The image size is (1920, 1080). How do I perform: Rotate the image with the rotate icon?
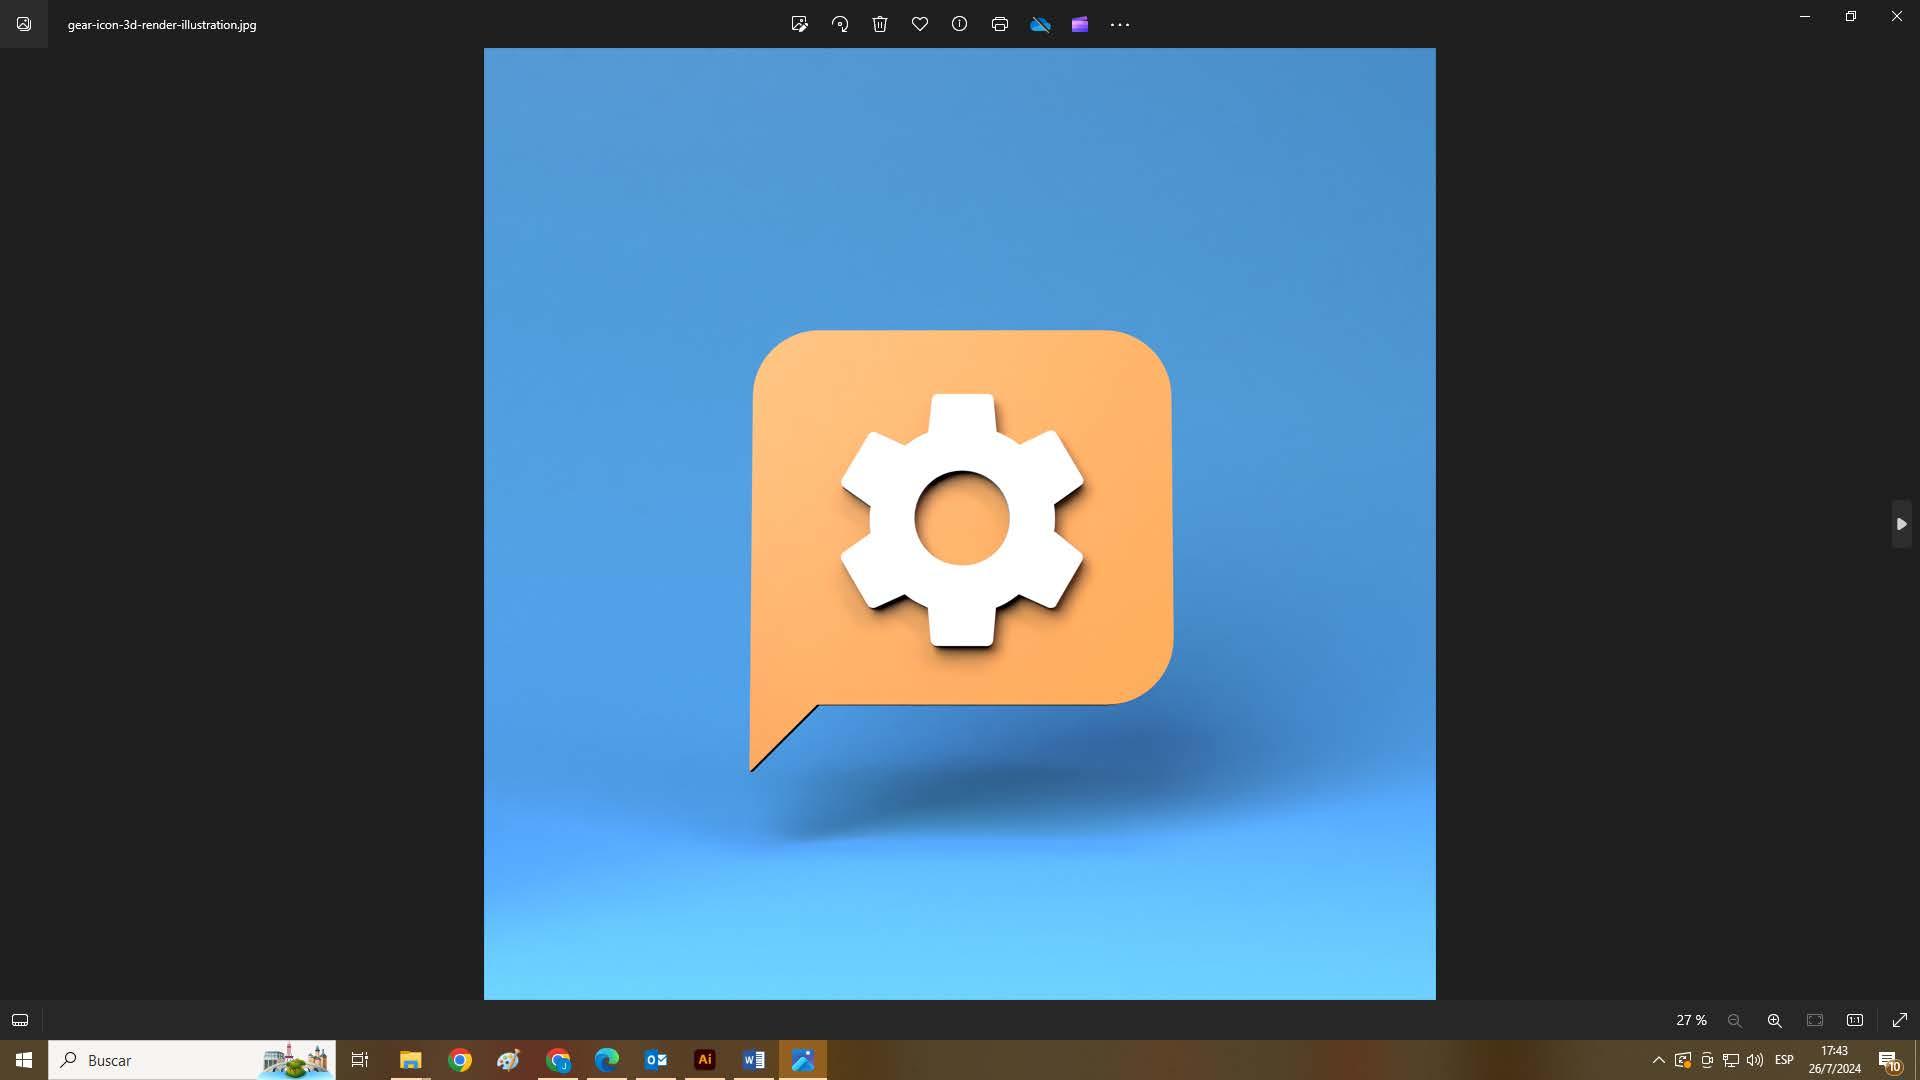click(840, 24)
